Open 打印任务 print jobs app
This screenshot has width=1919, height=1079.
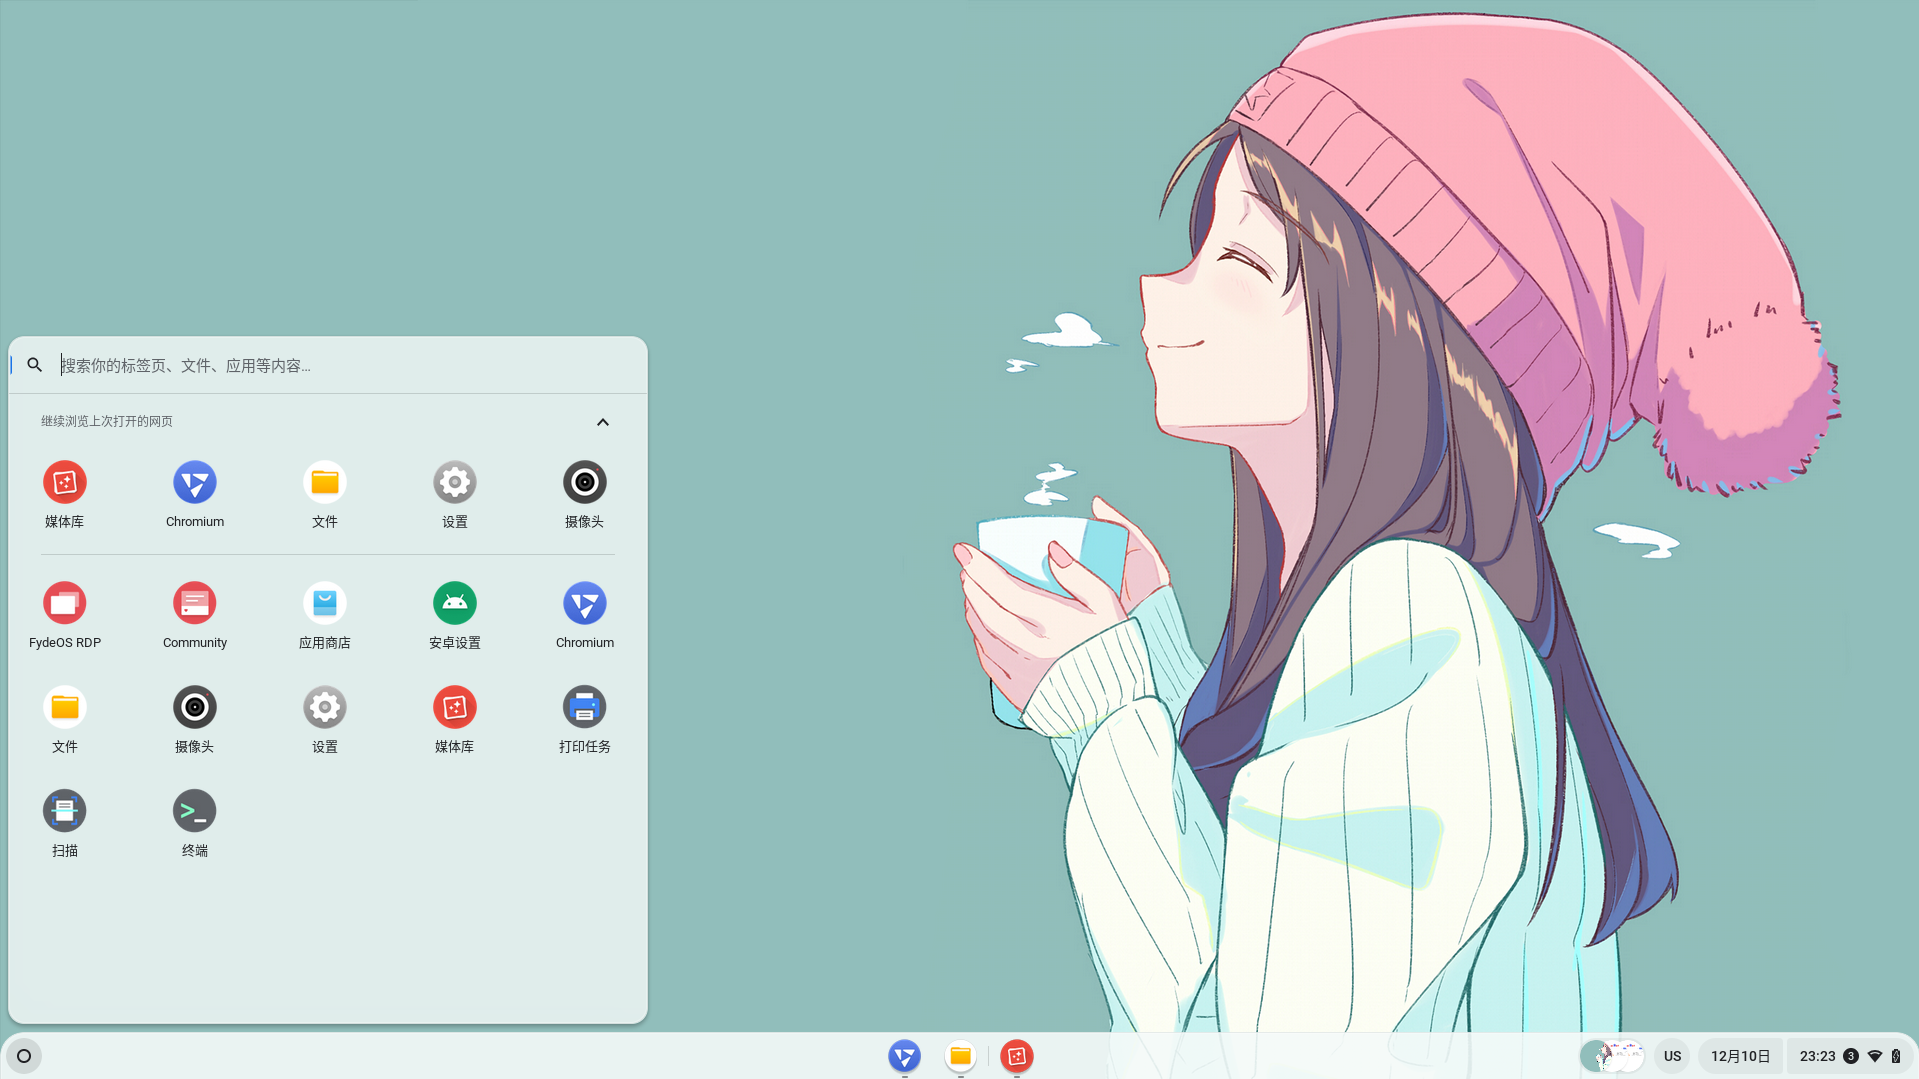[x=584, y=719]
